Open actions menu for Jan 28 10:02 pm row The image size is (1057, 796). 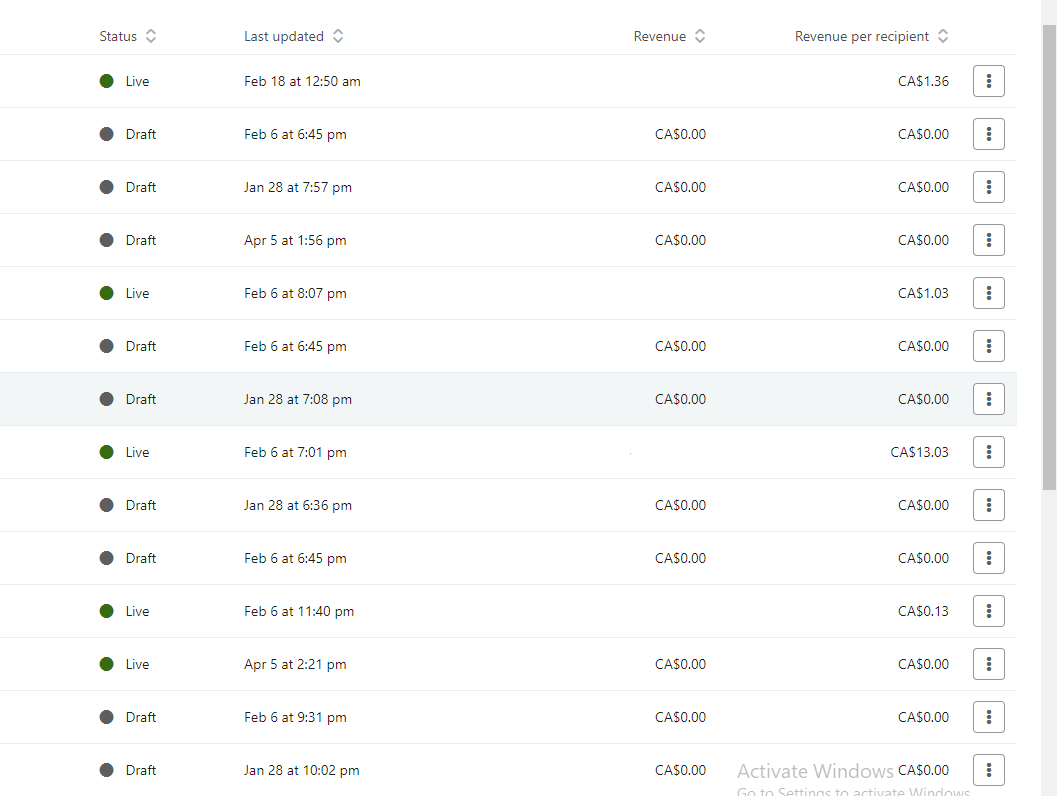click(988, 770)
